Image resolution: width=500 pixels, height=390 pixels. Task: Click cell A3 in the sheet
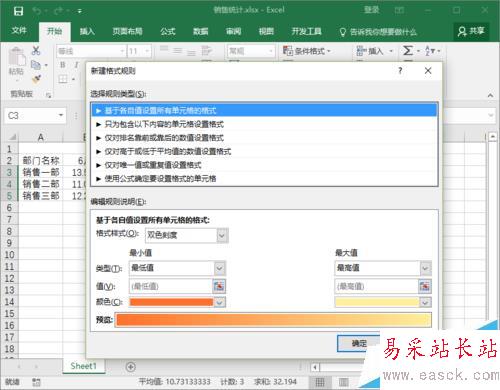pos(41,172)
